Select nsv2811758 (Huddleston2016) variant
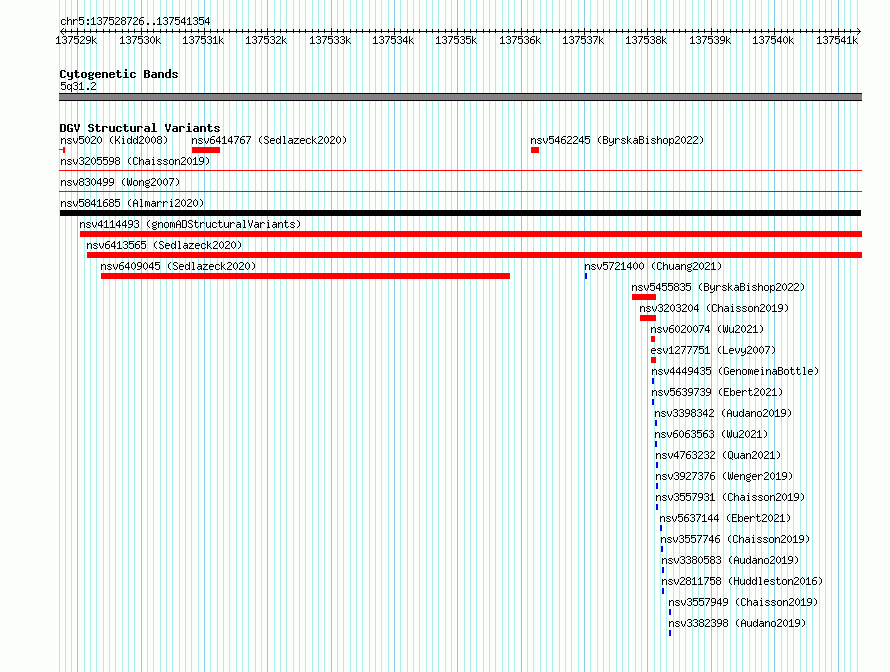The height and width of the screenshot is (672, 890). pos(742,581)
